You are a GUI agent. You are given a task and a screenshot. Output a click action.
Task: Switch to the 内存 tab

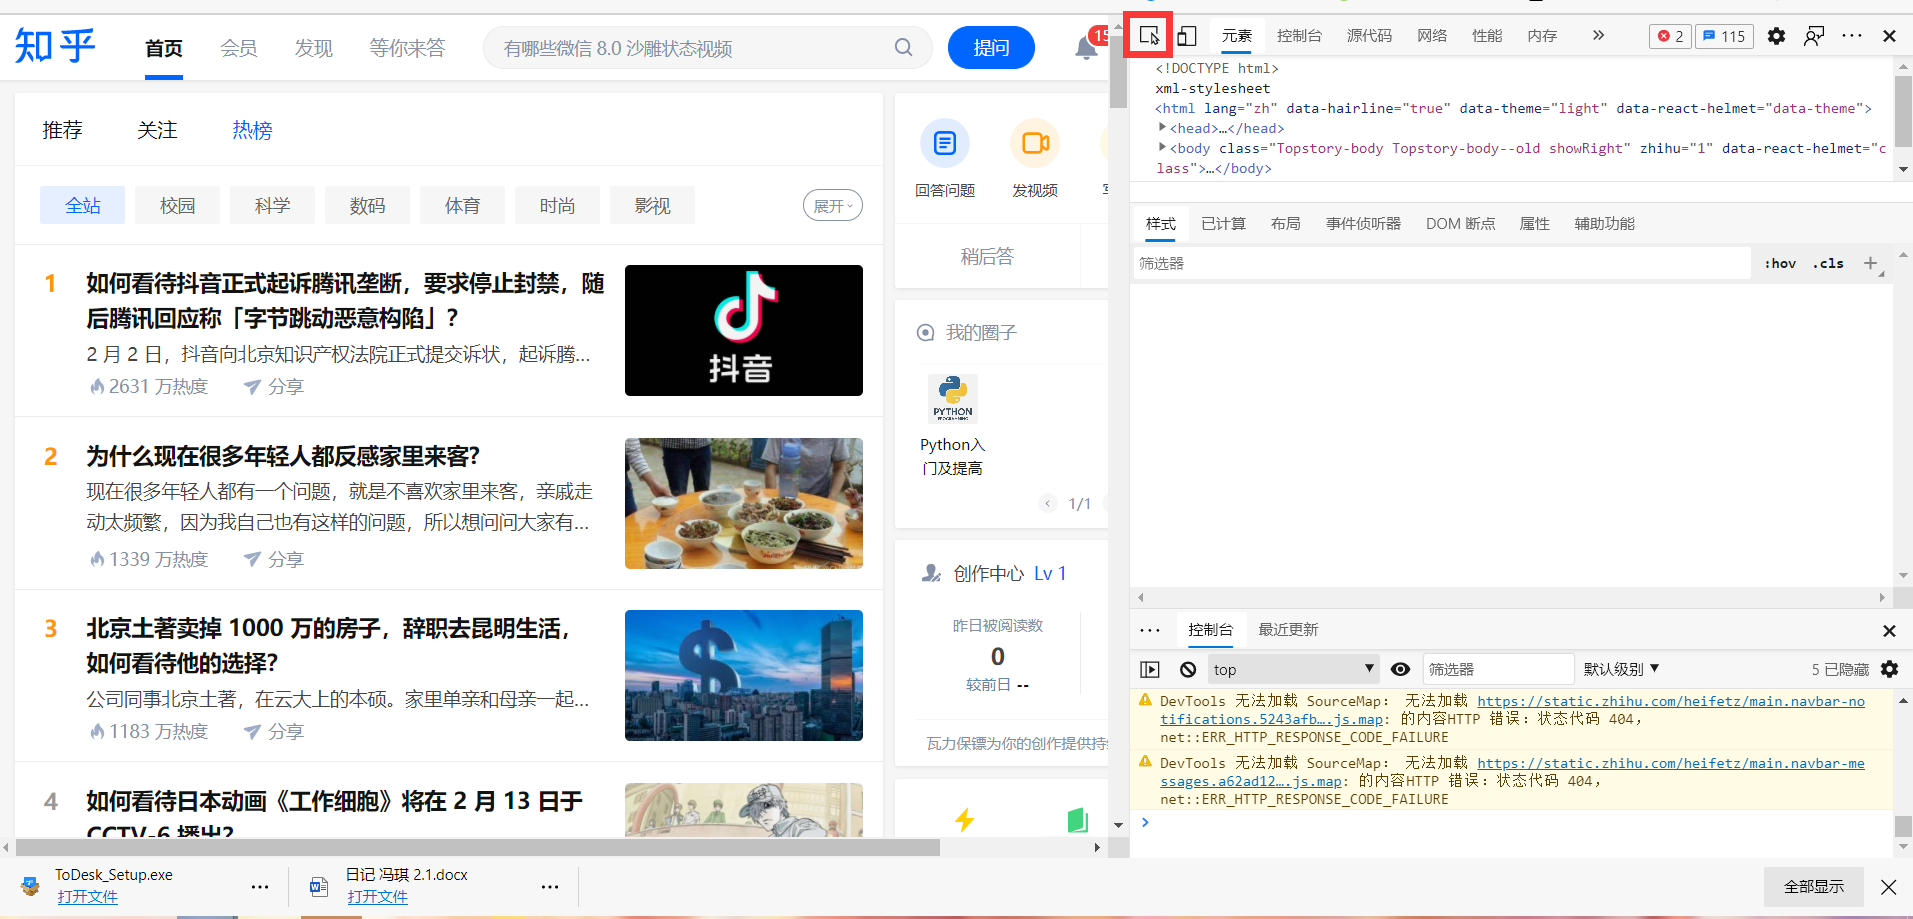tap(1542, 36)
